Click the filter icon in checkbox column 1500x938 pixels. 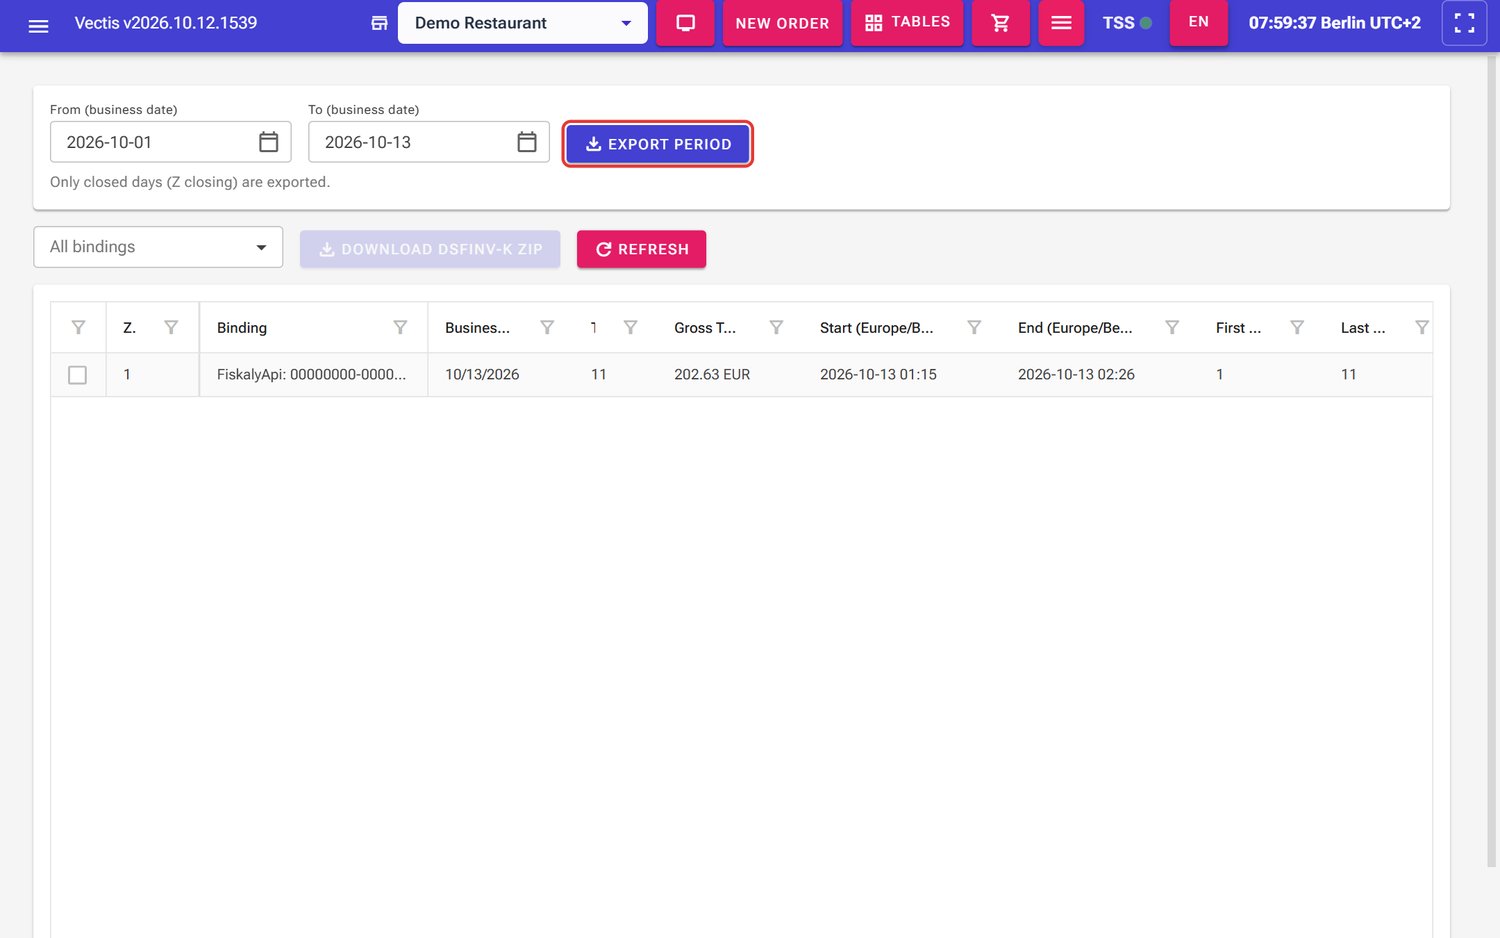click(78, 327)
